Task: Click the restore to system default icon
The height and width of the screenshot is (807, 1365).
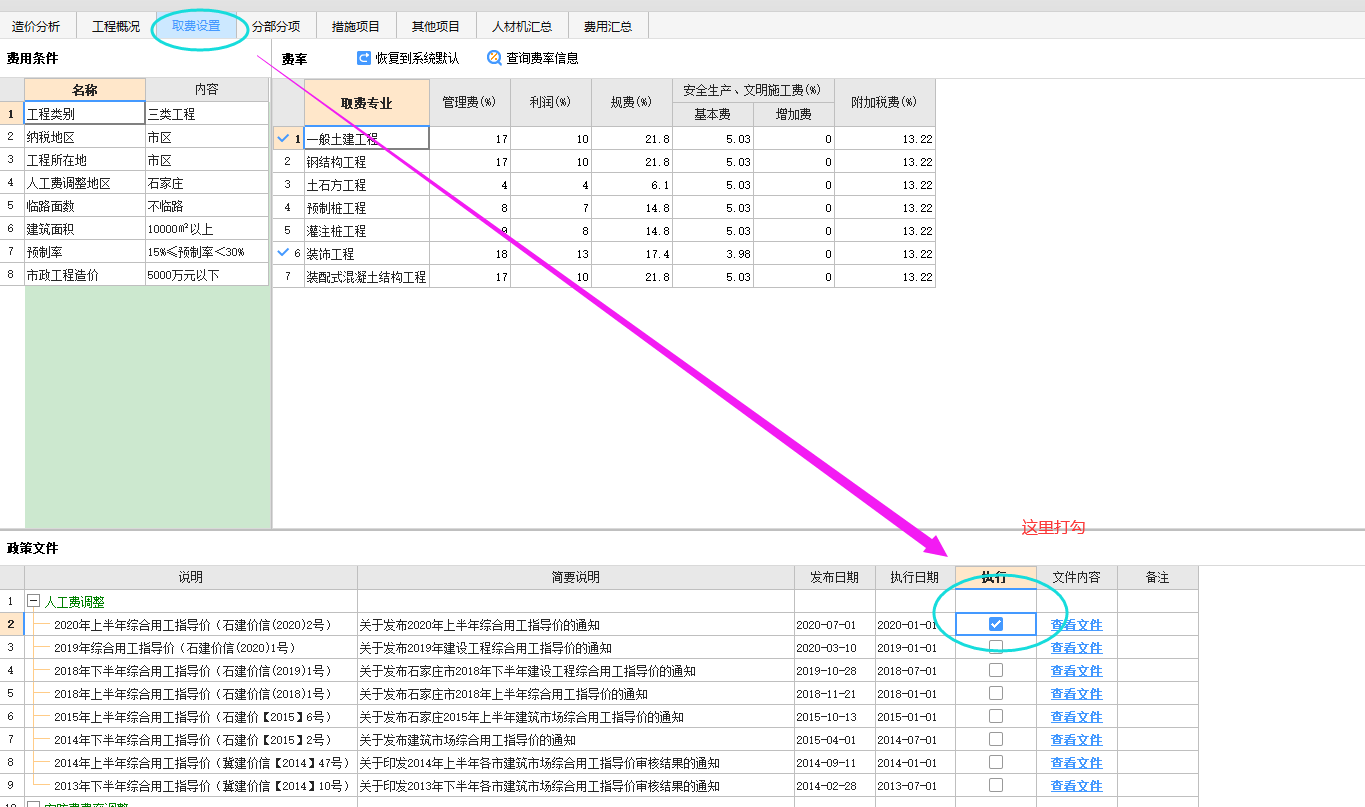Action: tap(364, 58)
